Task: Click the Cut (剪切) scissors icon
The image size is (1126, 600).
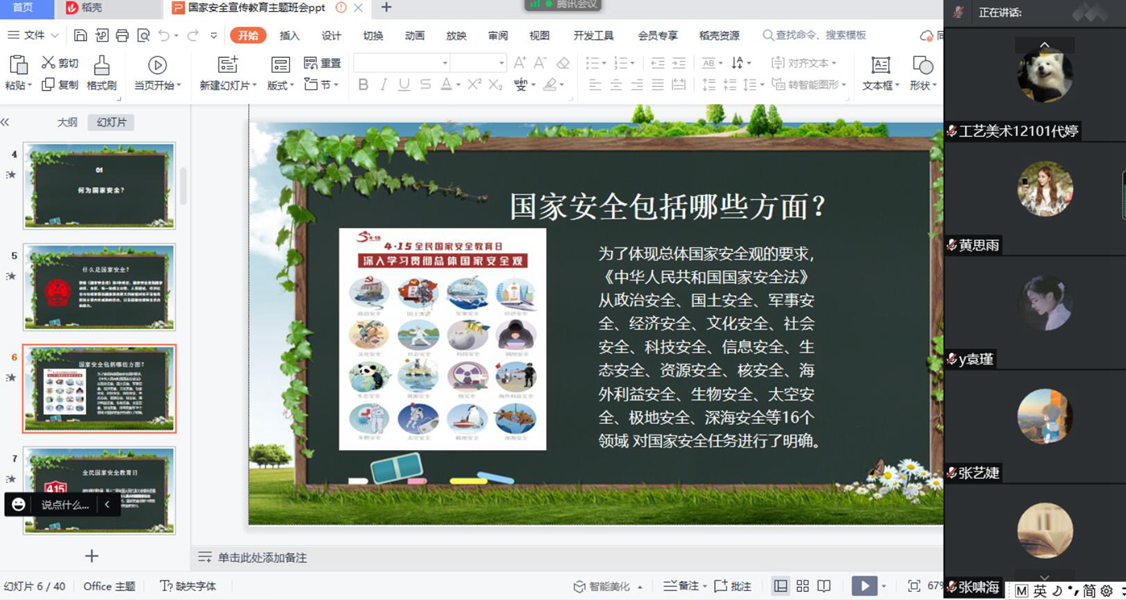Action: click(x=48, y=63)
